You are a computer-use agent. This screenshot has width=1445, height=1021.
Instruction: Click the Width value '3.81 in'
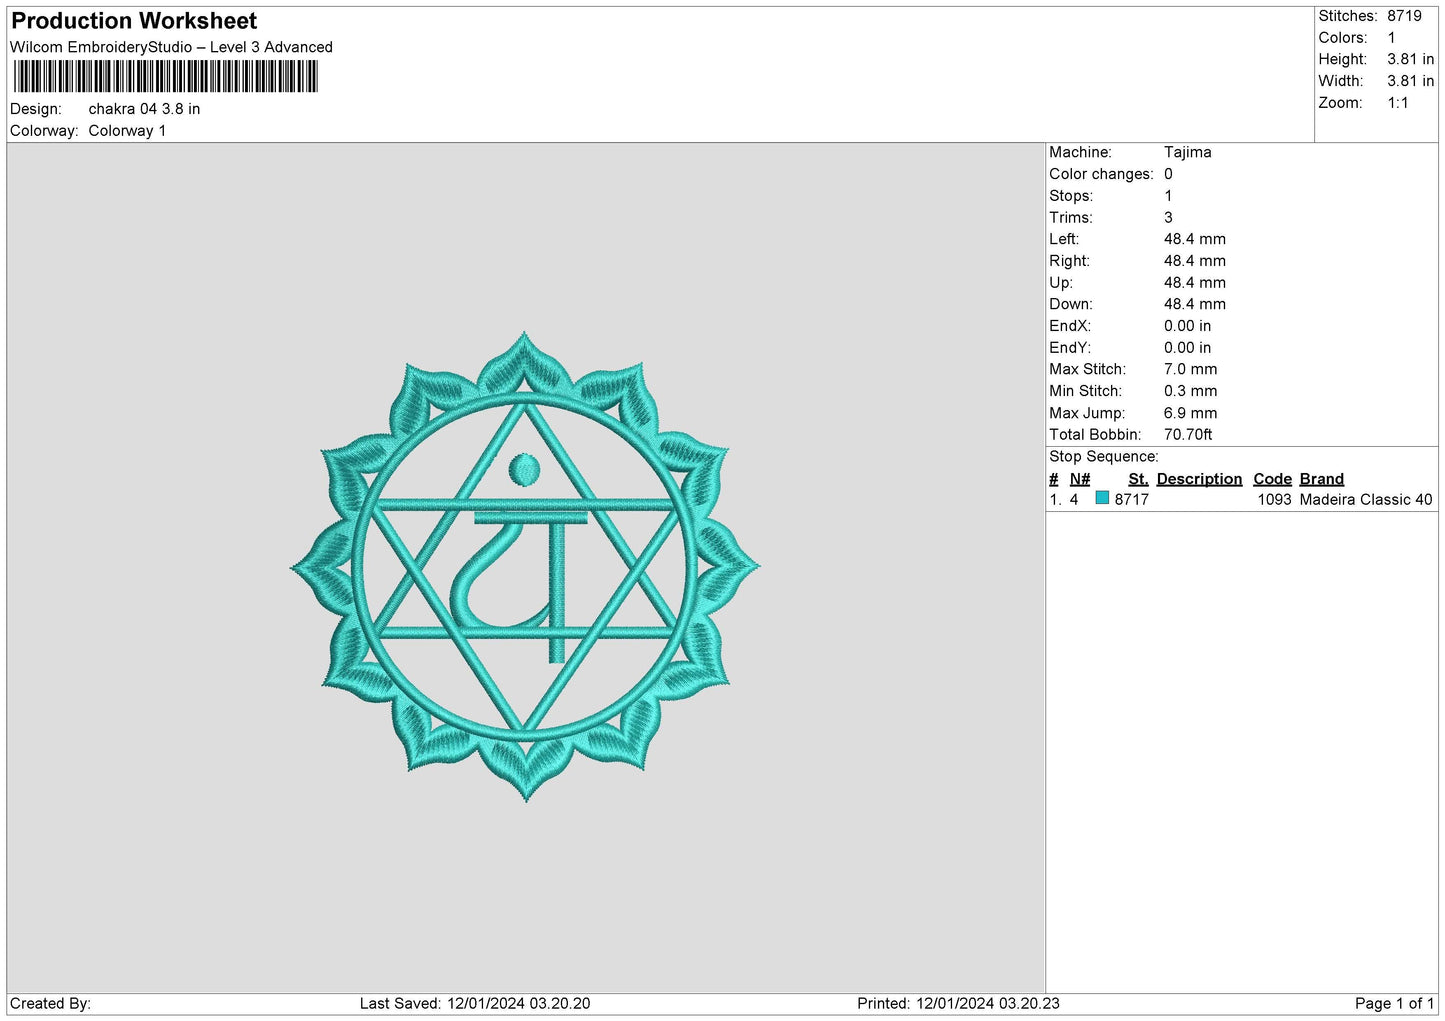(x=1410, y=81)
